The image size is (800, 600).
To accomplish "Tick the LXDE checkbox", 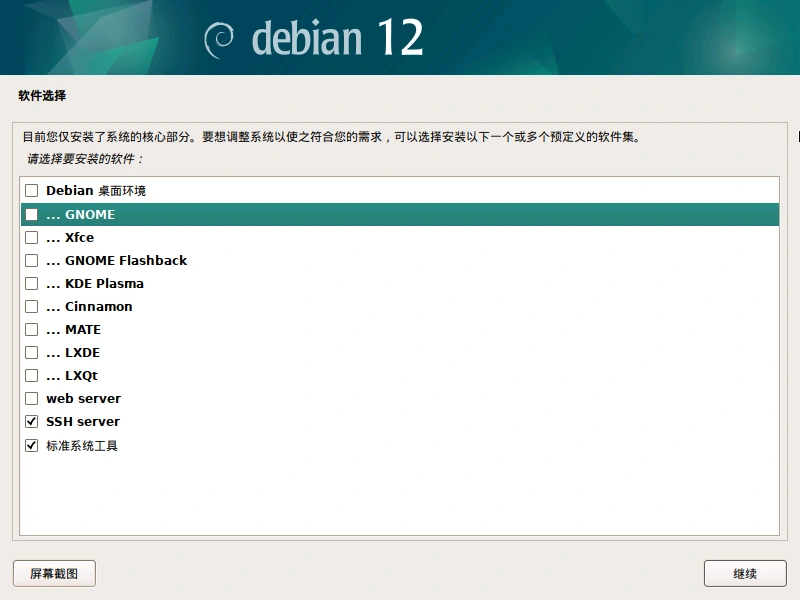I will [32, 353].
